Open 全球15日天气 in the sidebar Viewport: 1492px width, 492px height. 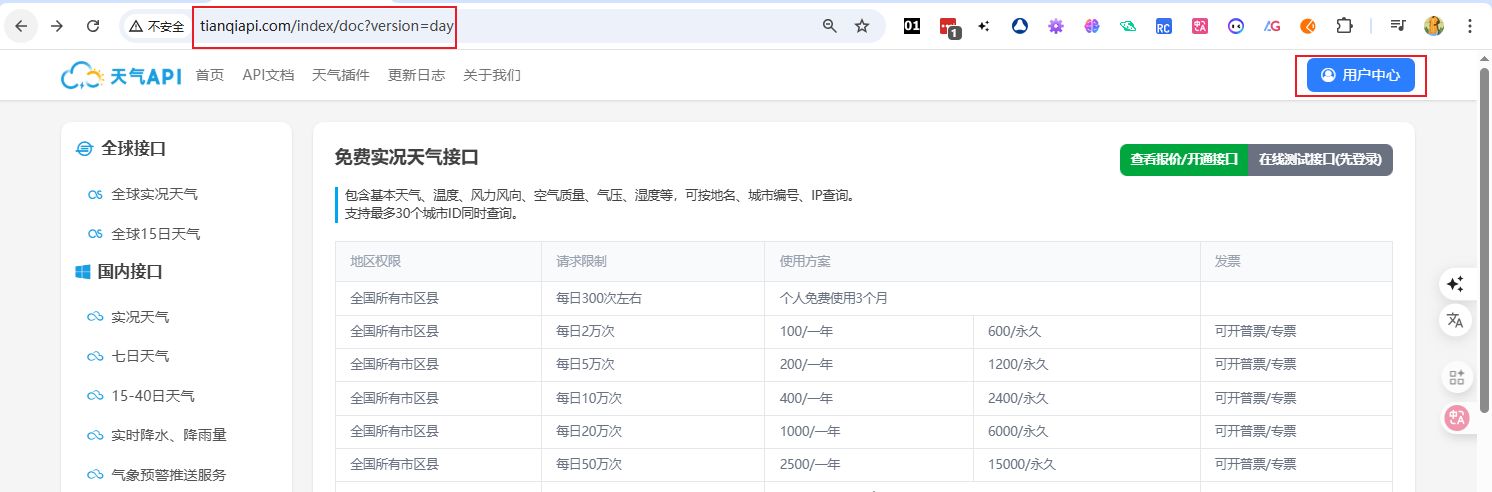coord(155,234)
